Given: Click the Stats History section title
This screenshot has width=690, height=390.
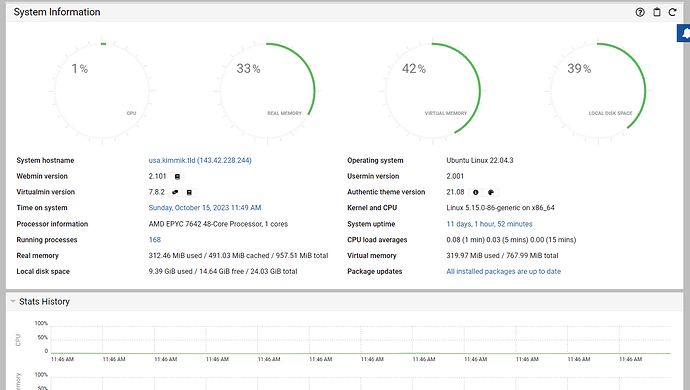Looking at the screenshot, I should 44,302.
